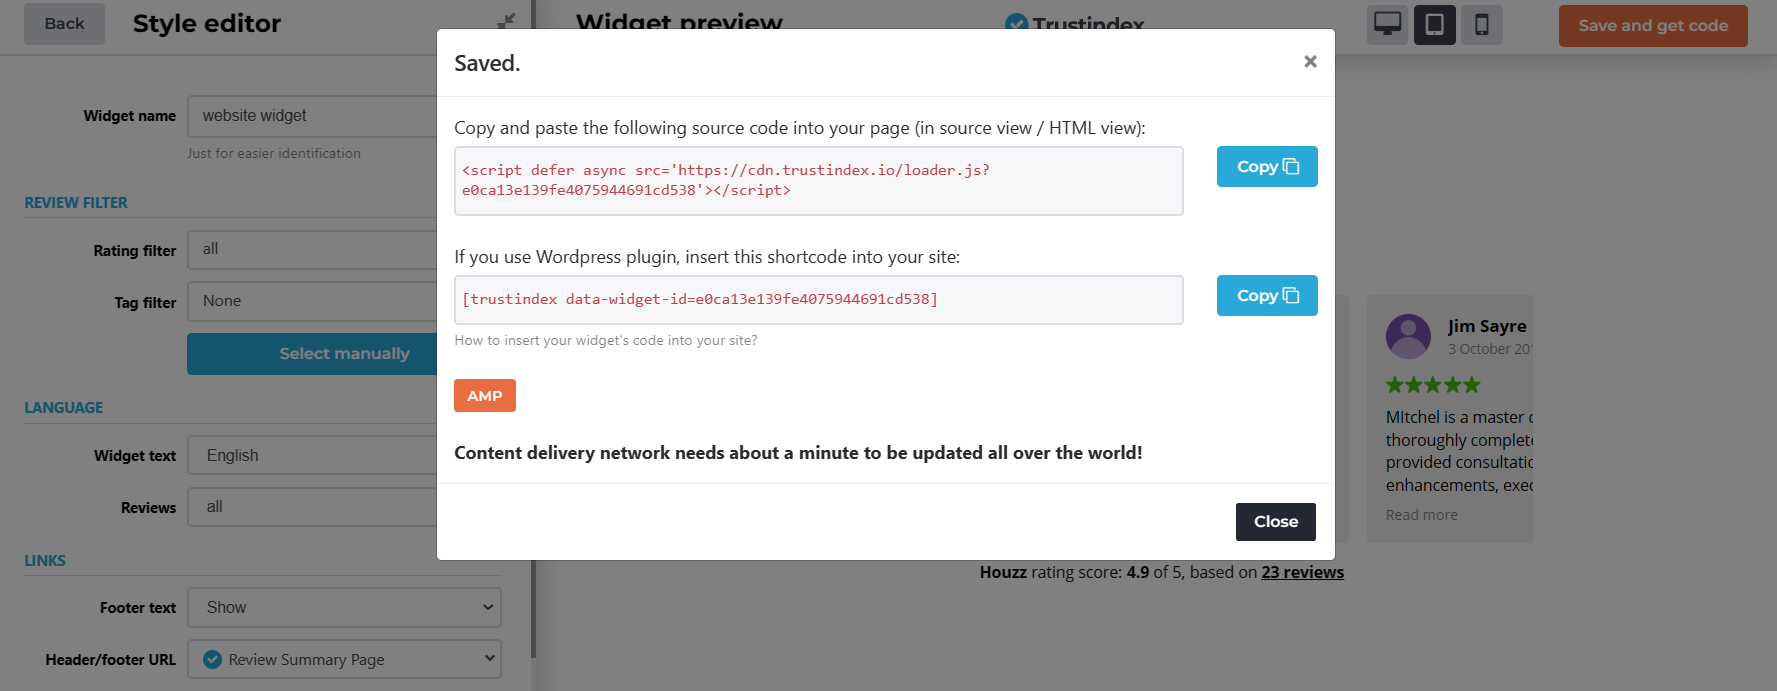Screen dimensions: 1777x691
Task: Open the Rating filter dropdown
Action: click(313, 250)
